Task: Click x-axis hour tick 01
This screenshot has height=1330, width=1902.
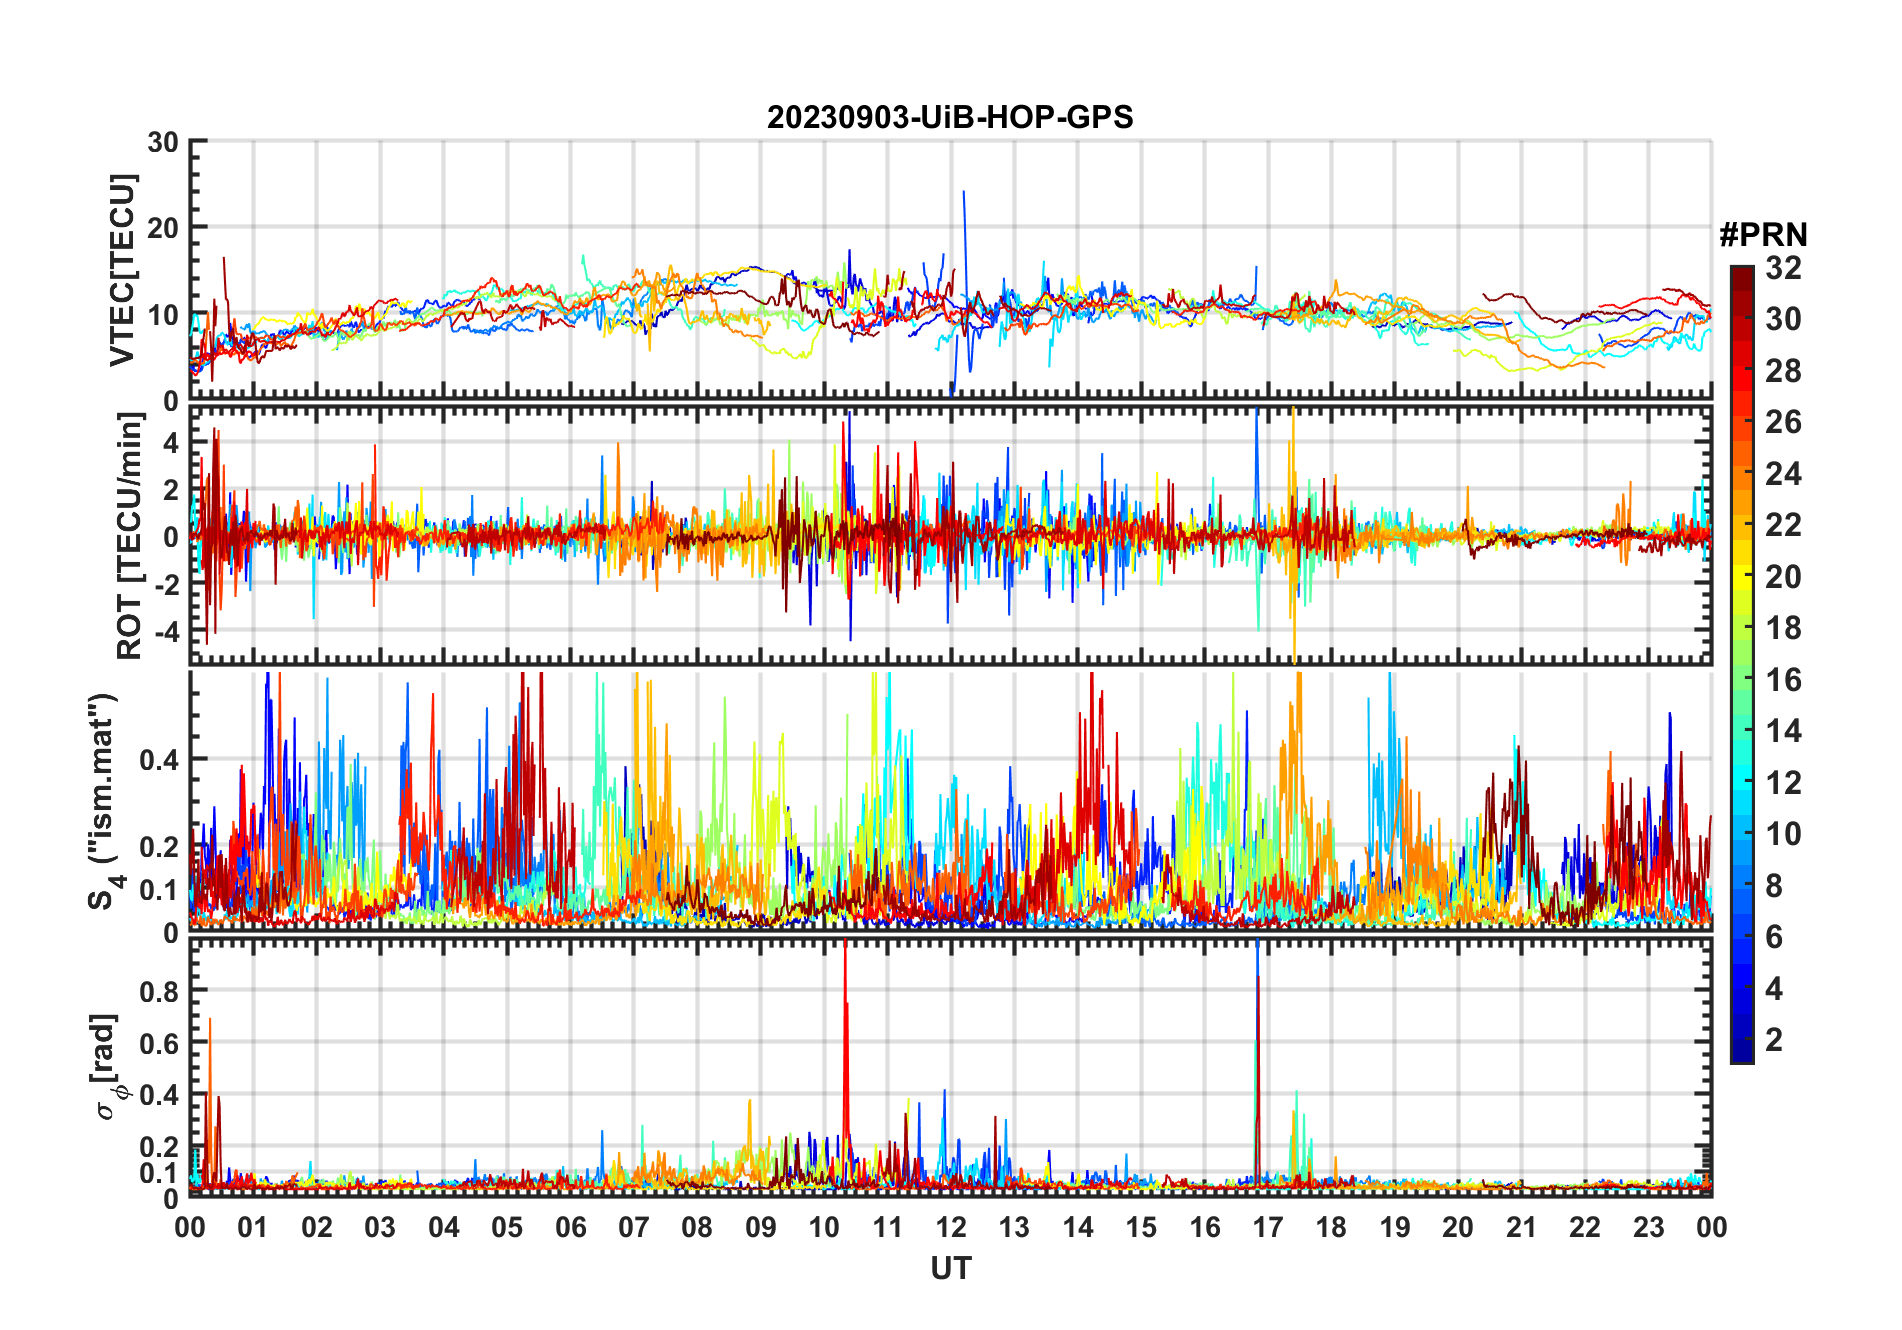Action: (x=253, y=1227)
